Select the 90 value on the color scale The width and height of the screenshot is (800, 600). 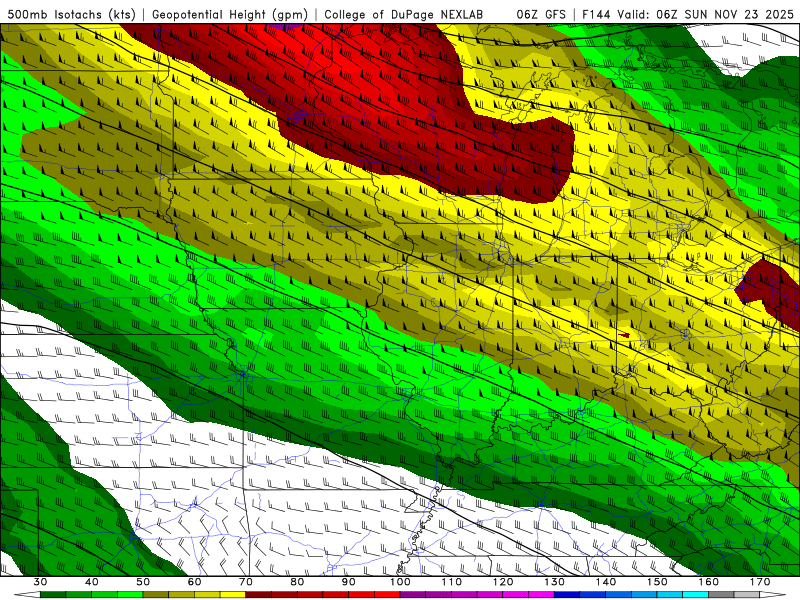(348, 582)
